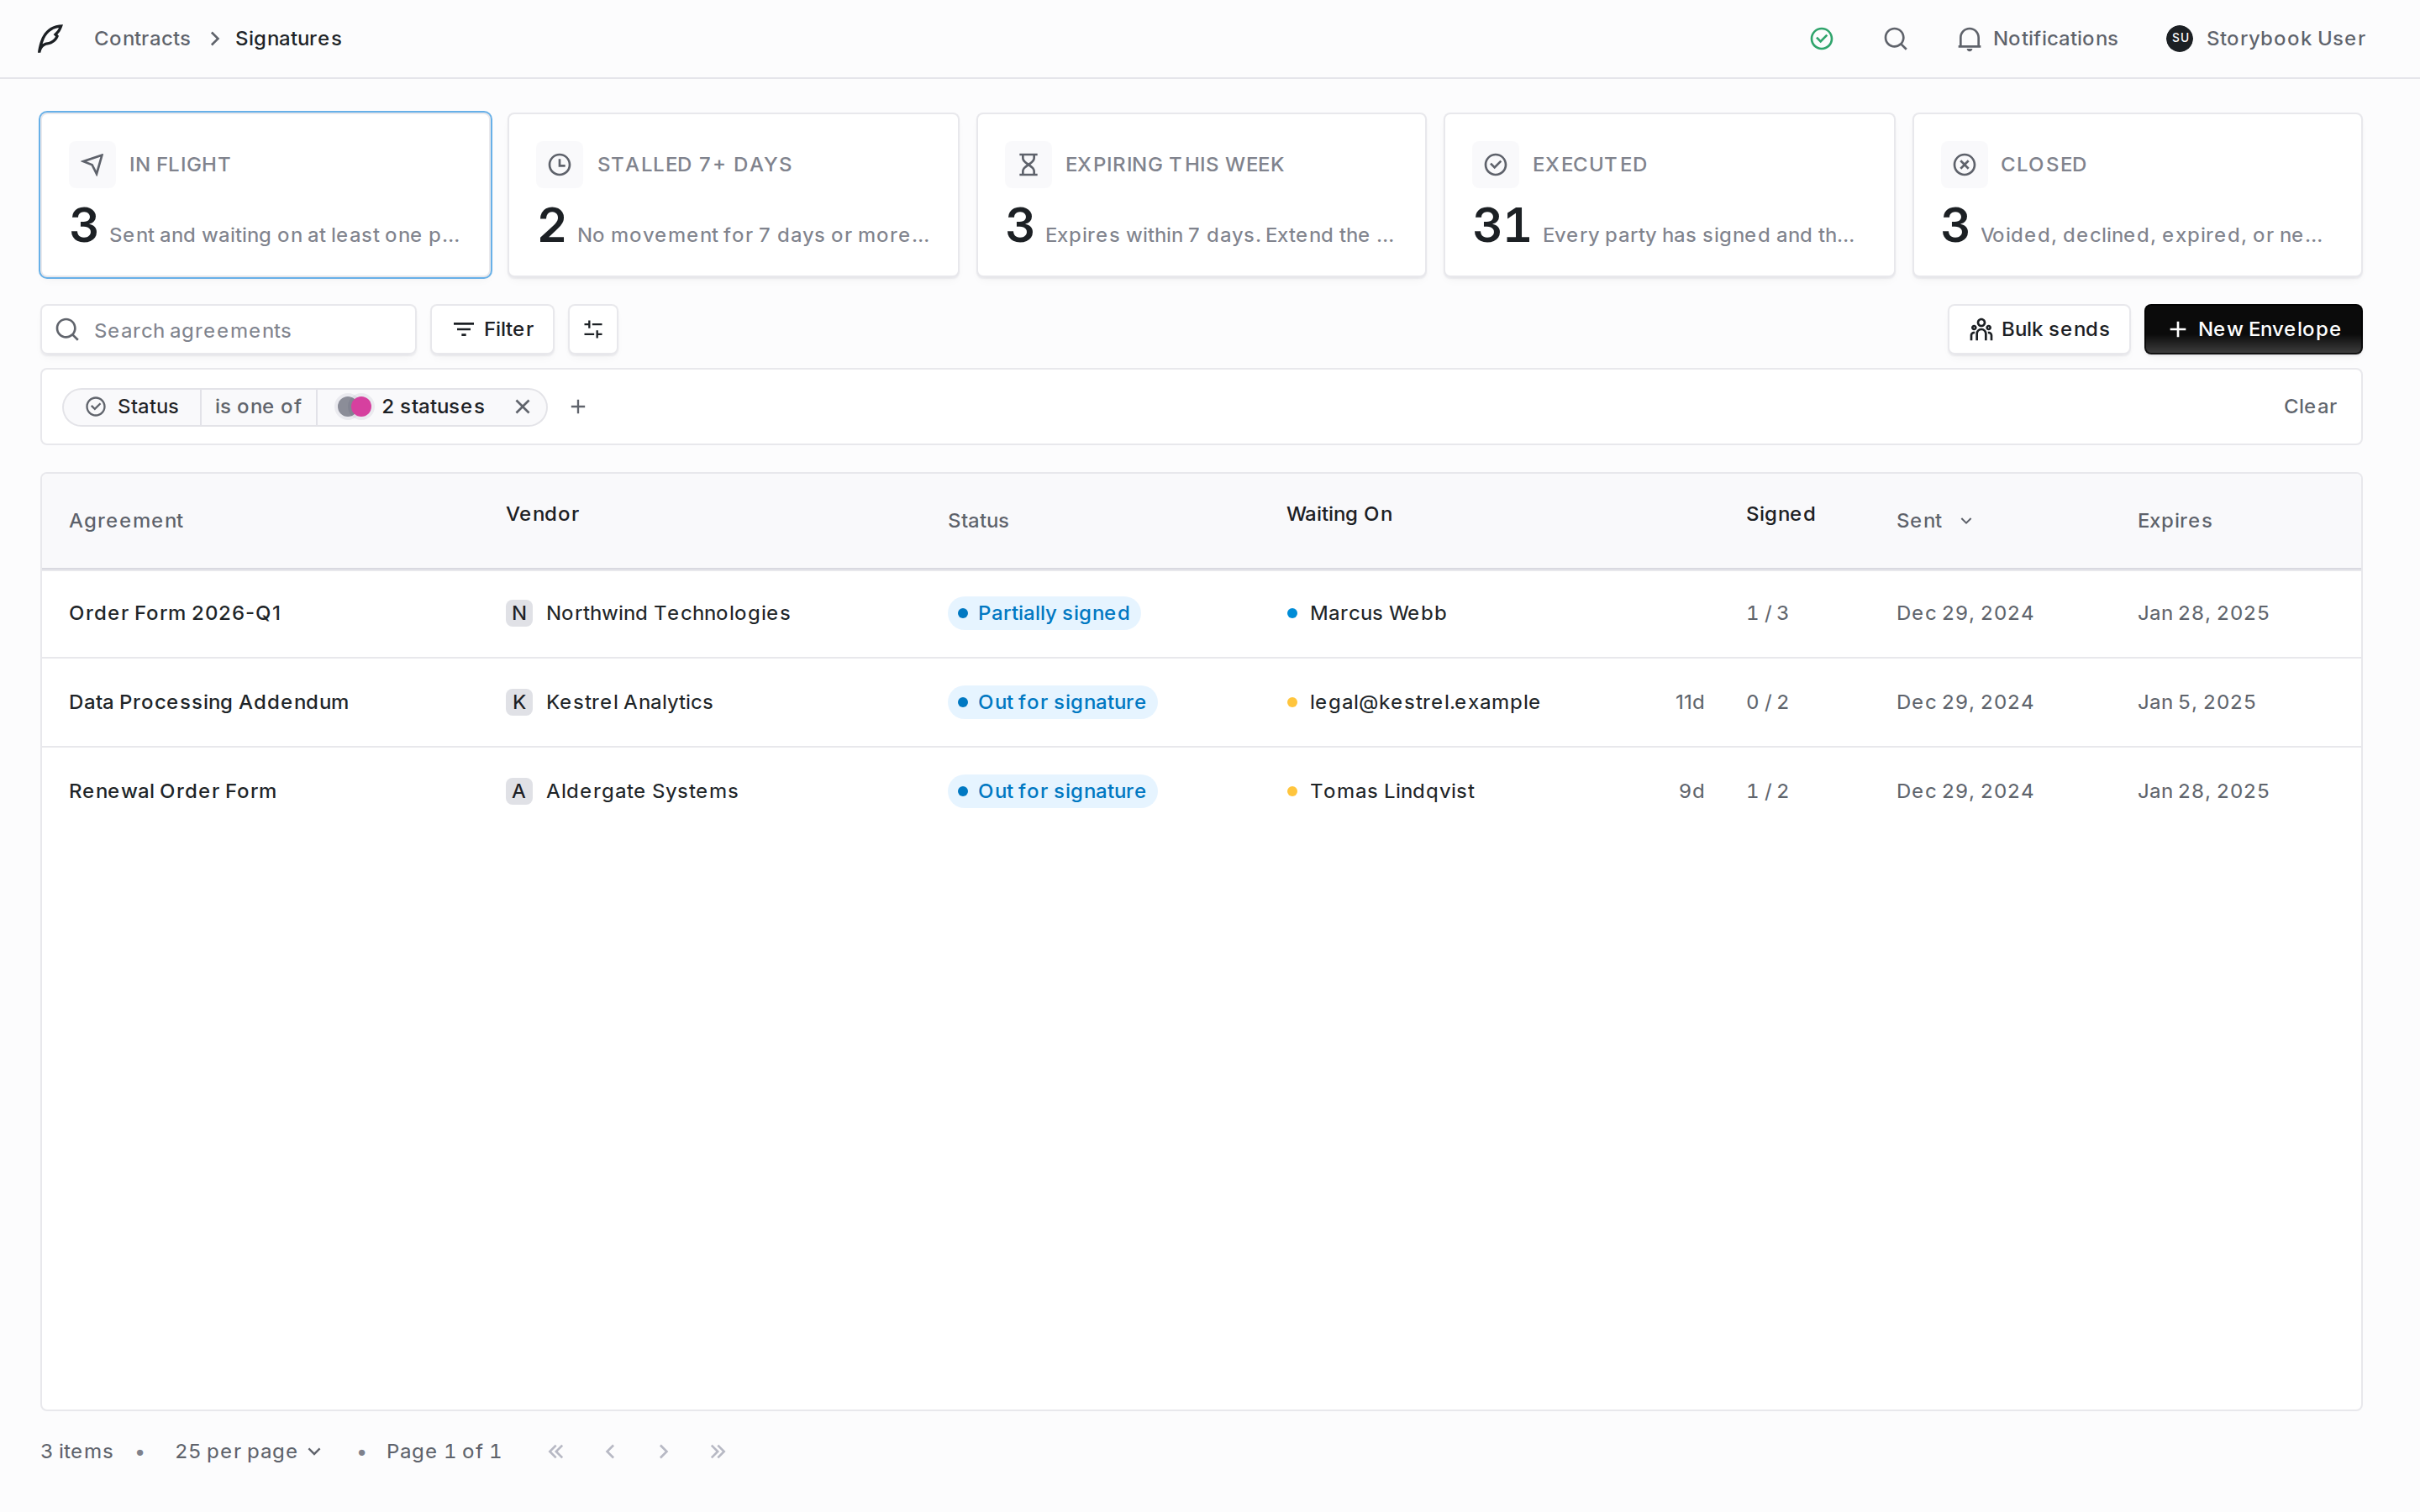Go to previous page
Screen dimensions: 2420x1512
tap(610, 1451)
